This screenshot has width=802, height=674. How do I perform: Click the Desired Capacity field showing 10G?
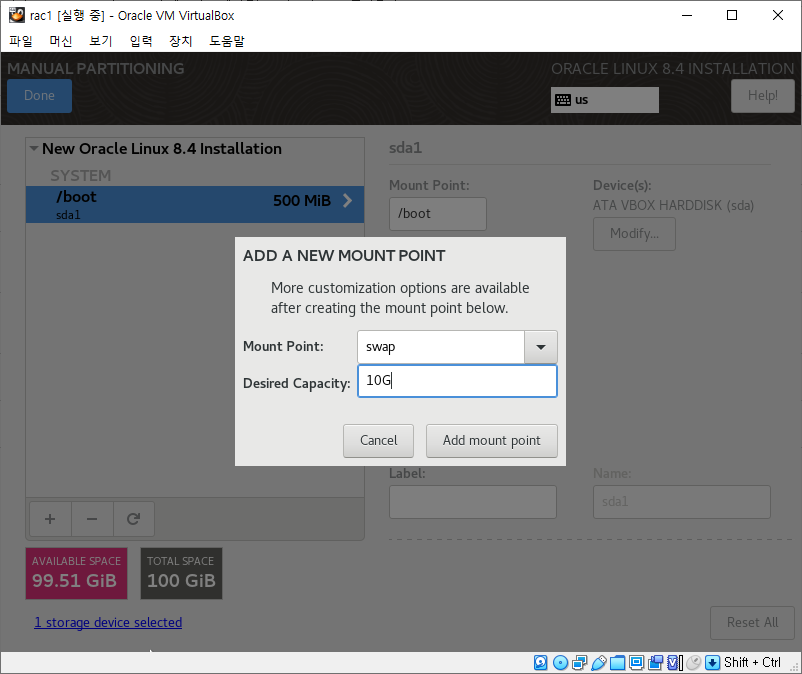pyautogui.click(x=457, y=381)
